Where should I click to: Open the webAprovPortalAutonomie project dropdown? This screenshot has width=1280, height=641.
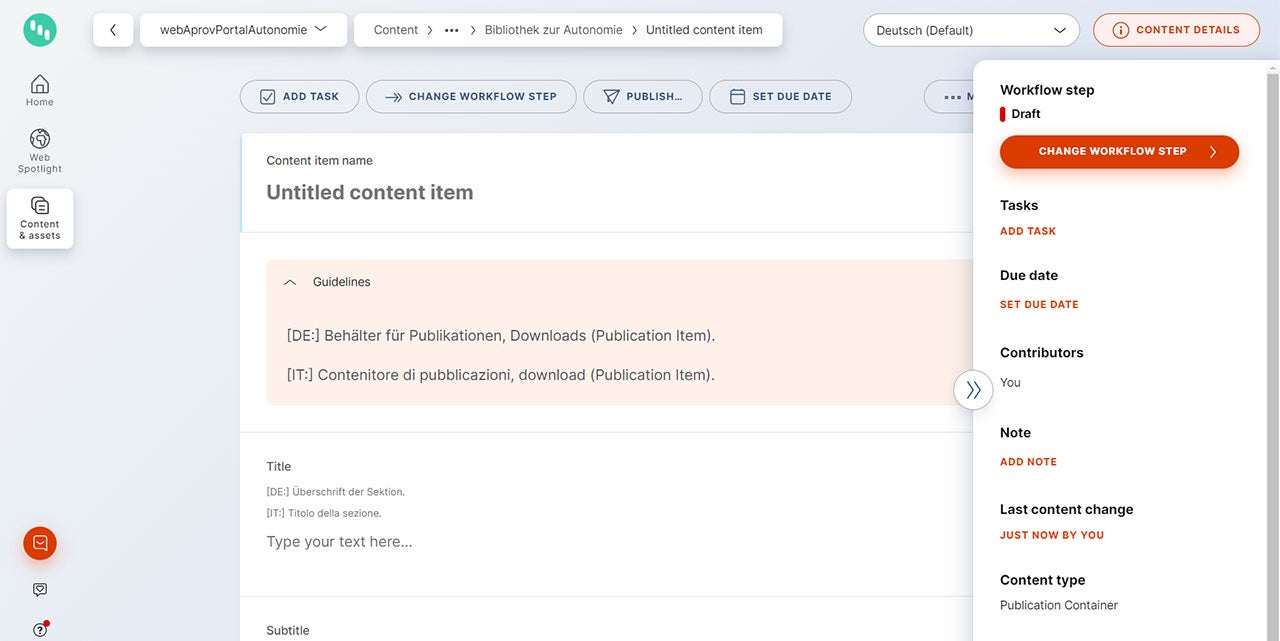tap(243, 30)
